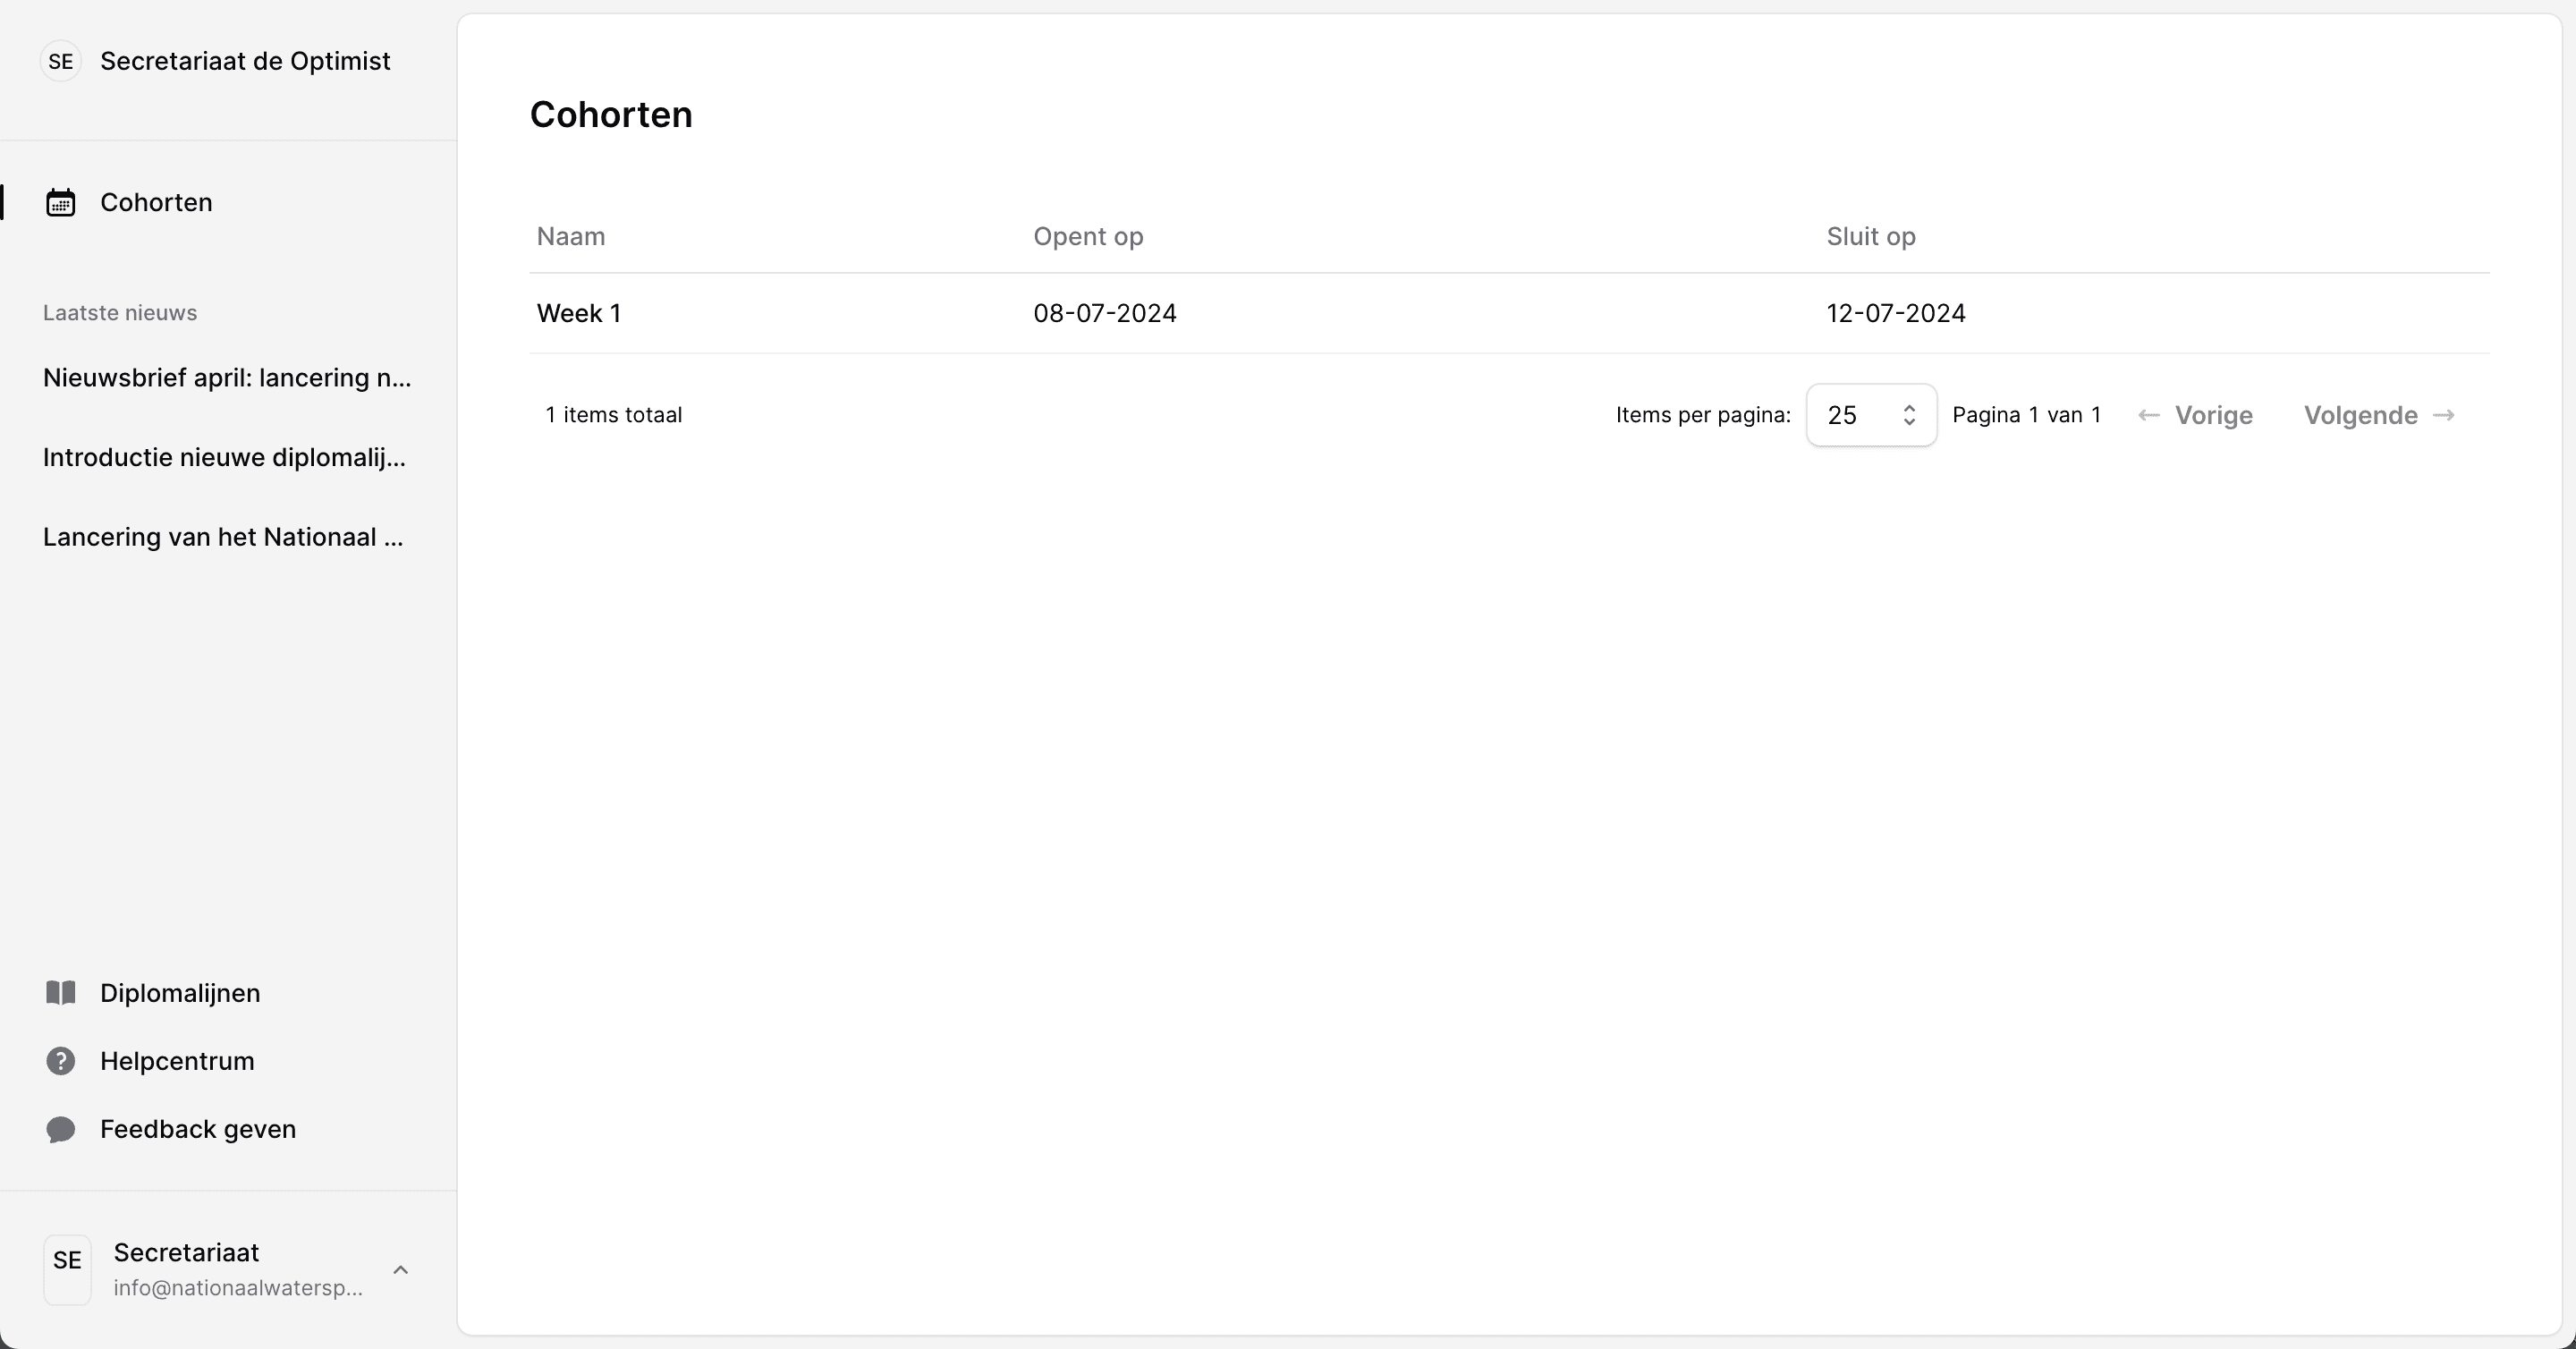The image size is (2576, 1349).
Task: Open news item Introductie nieuwe diplomalijnen
Action: click(224, 458)
